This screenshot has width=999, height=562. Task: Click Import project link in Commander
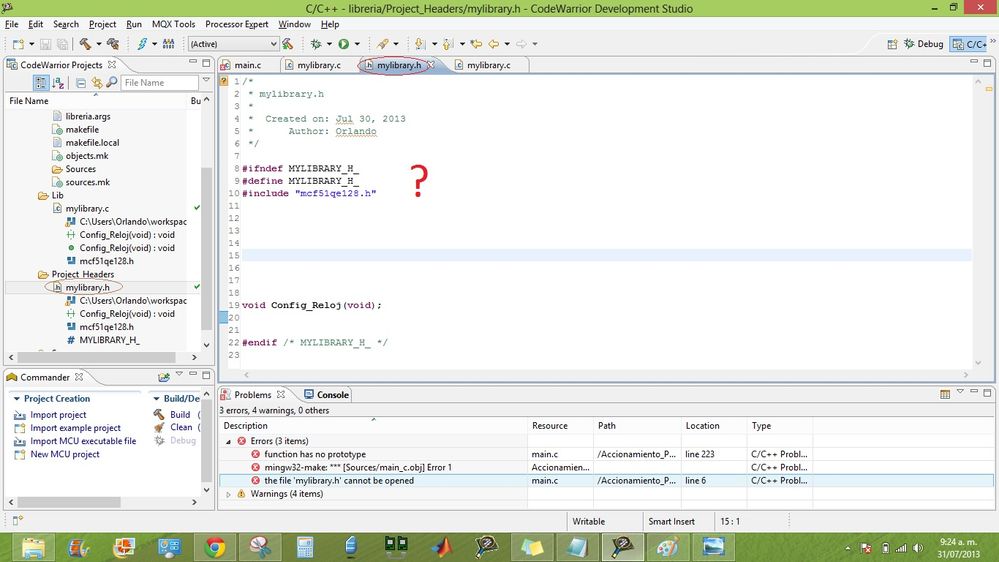click(58, 415)
